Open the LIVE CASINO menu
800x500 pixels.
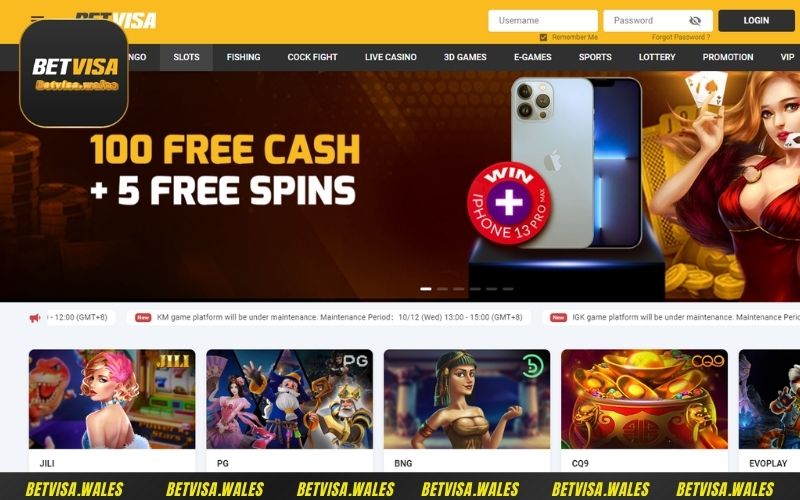coord(391,57)
